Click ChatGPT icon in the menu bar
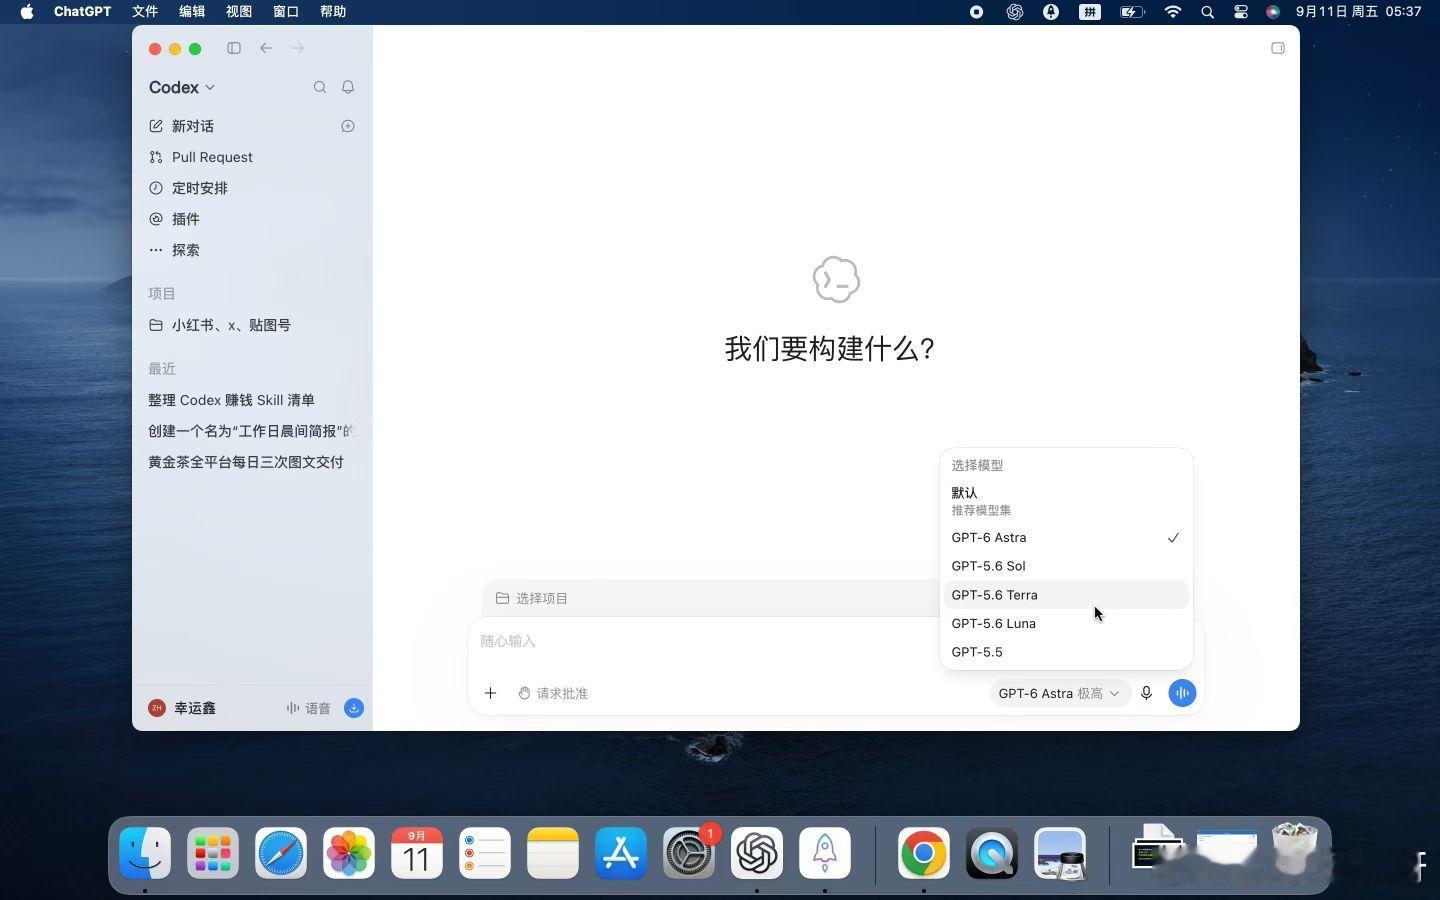1440x900 pixels. (x=1015, y=12)
